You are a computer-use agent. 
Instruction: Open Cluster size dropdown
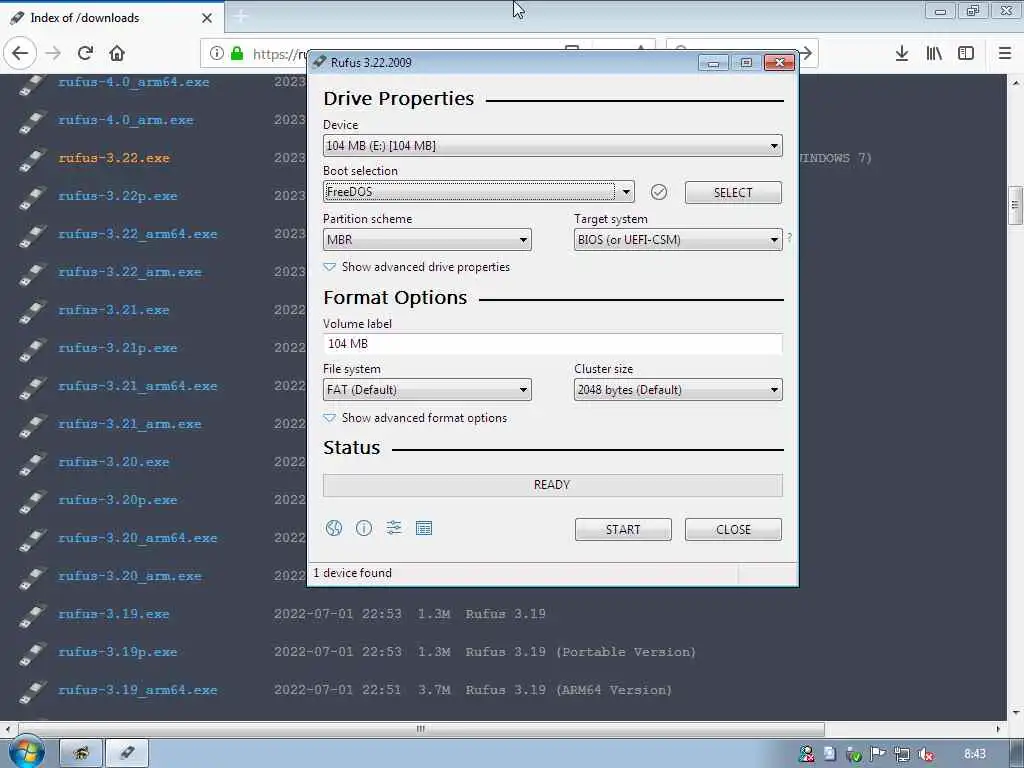click(x=678, y=390)
